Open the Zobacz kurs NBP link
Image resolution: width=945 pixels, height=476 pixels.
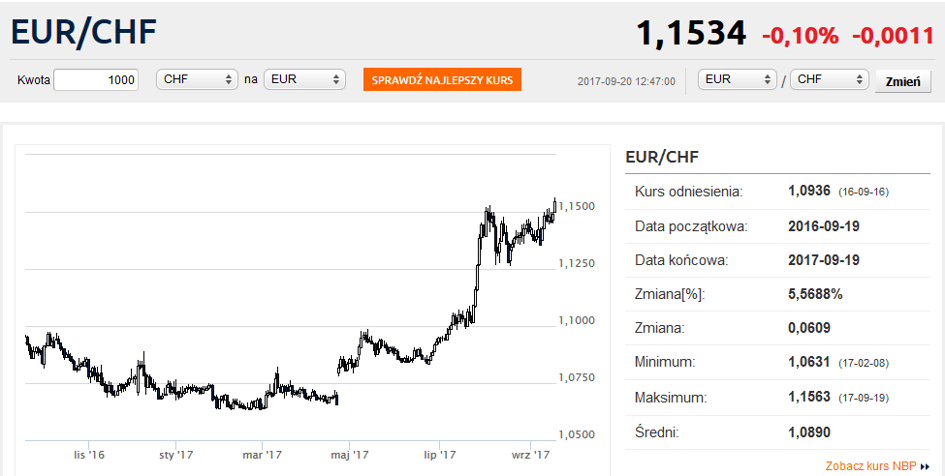871,466
